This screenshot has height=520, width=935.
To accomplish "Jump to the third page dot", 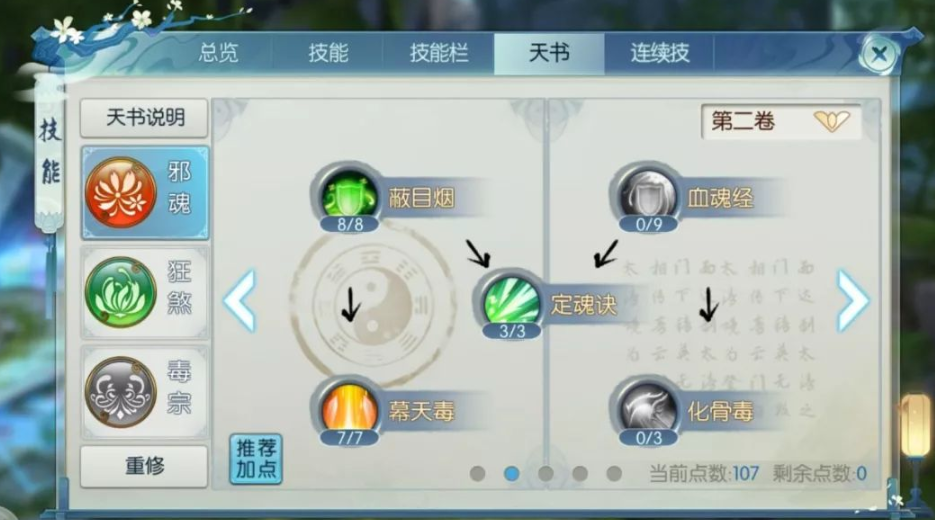I will coord(545,473).
